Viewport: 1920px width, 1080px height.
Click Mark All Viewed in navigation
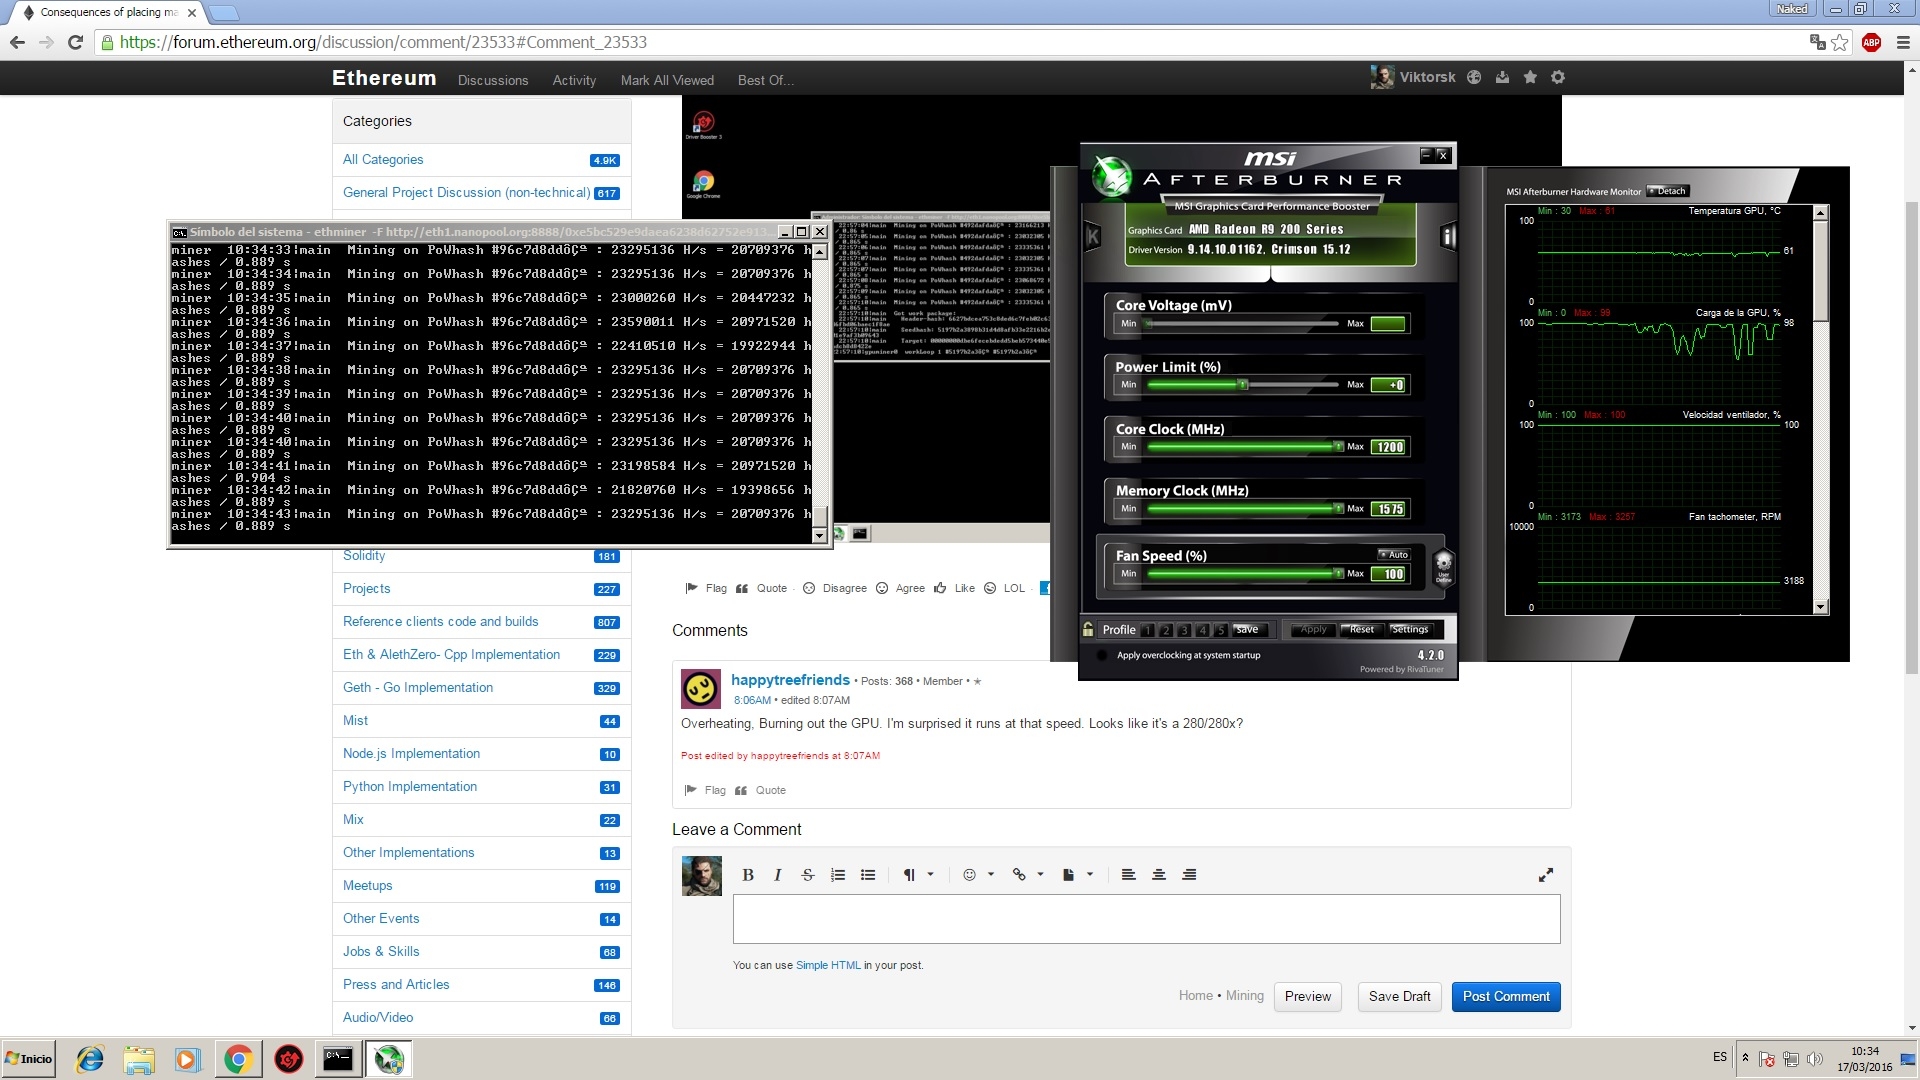point(667,80)
